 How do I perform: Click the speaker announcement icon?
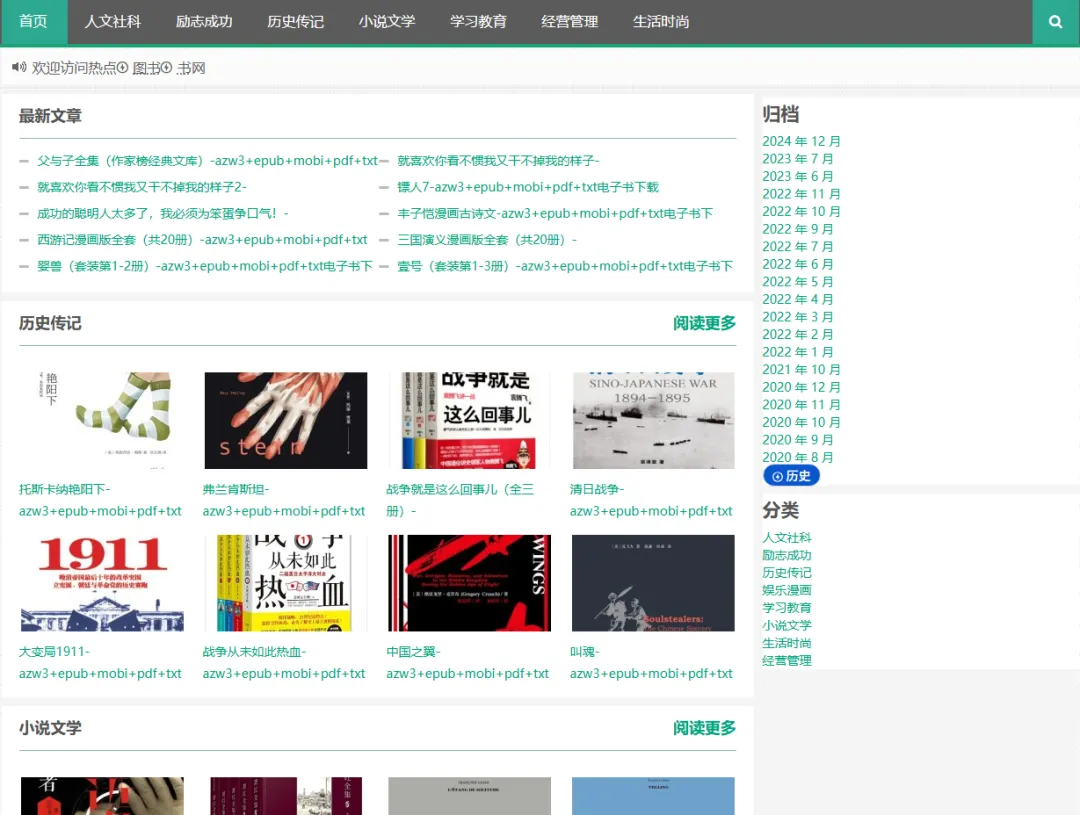pyautogui.click(x=19, y=67)
